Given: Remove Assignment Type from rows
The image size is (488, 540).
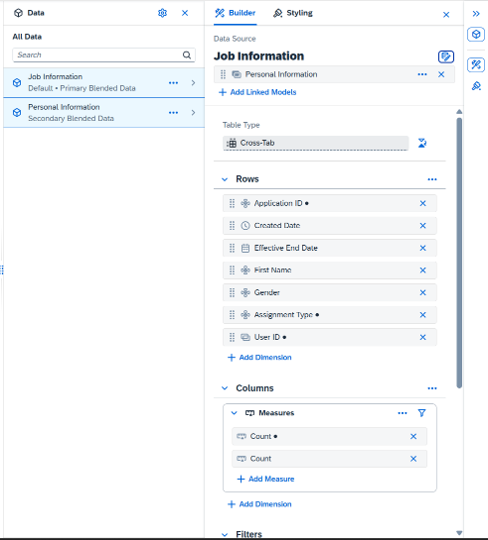Looking at the screenshot, I should coord(423,315).
